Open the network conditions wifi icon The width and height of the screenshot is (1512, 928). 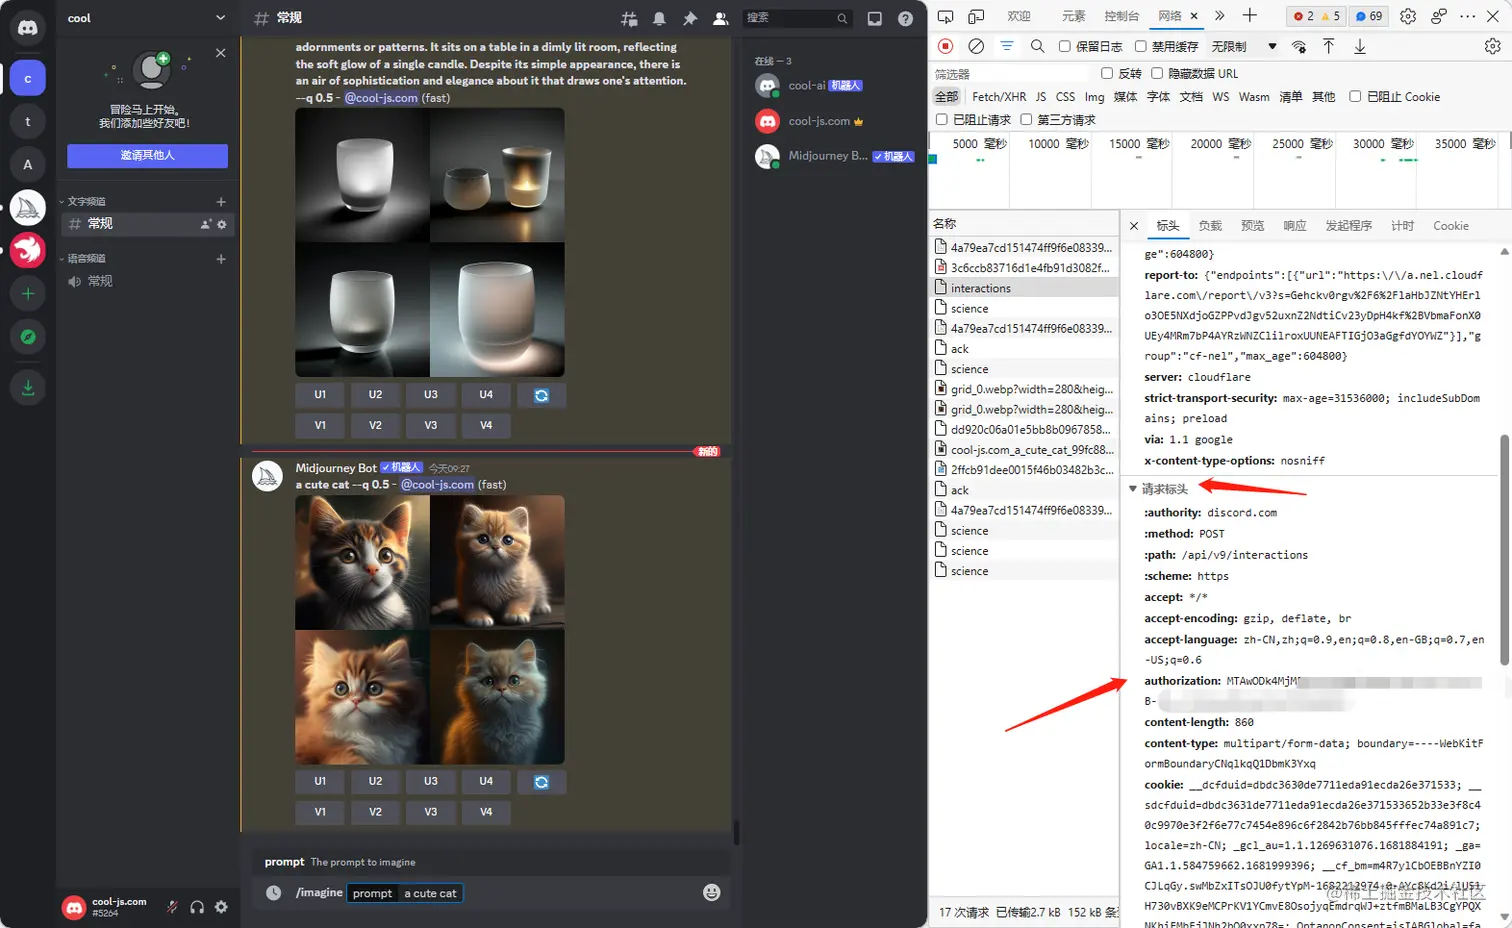click(1299, 46)
